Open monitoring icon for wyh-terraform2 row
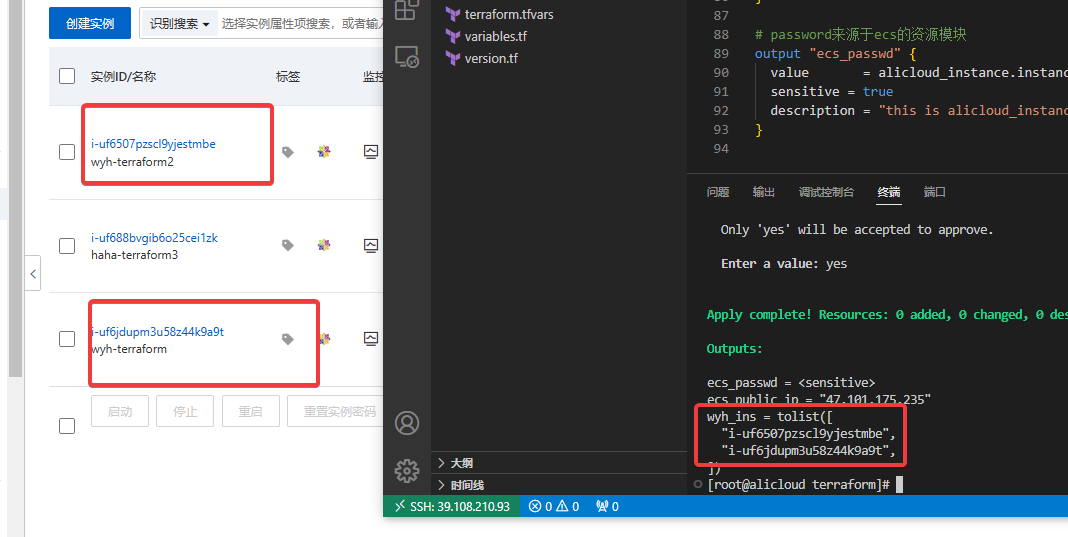1068x537 pixels. click(x=371, y=151)
